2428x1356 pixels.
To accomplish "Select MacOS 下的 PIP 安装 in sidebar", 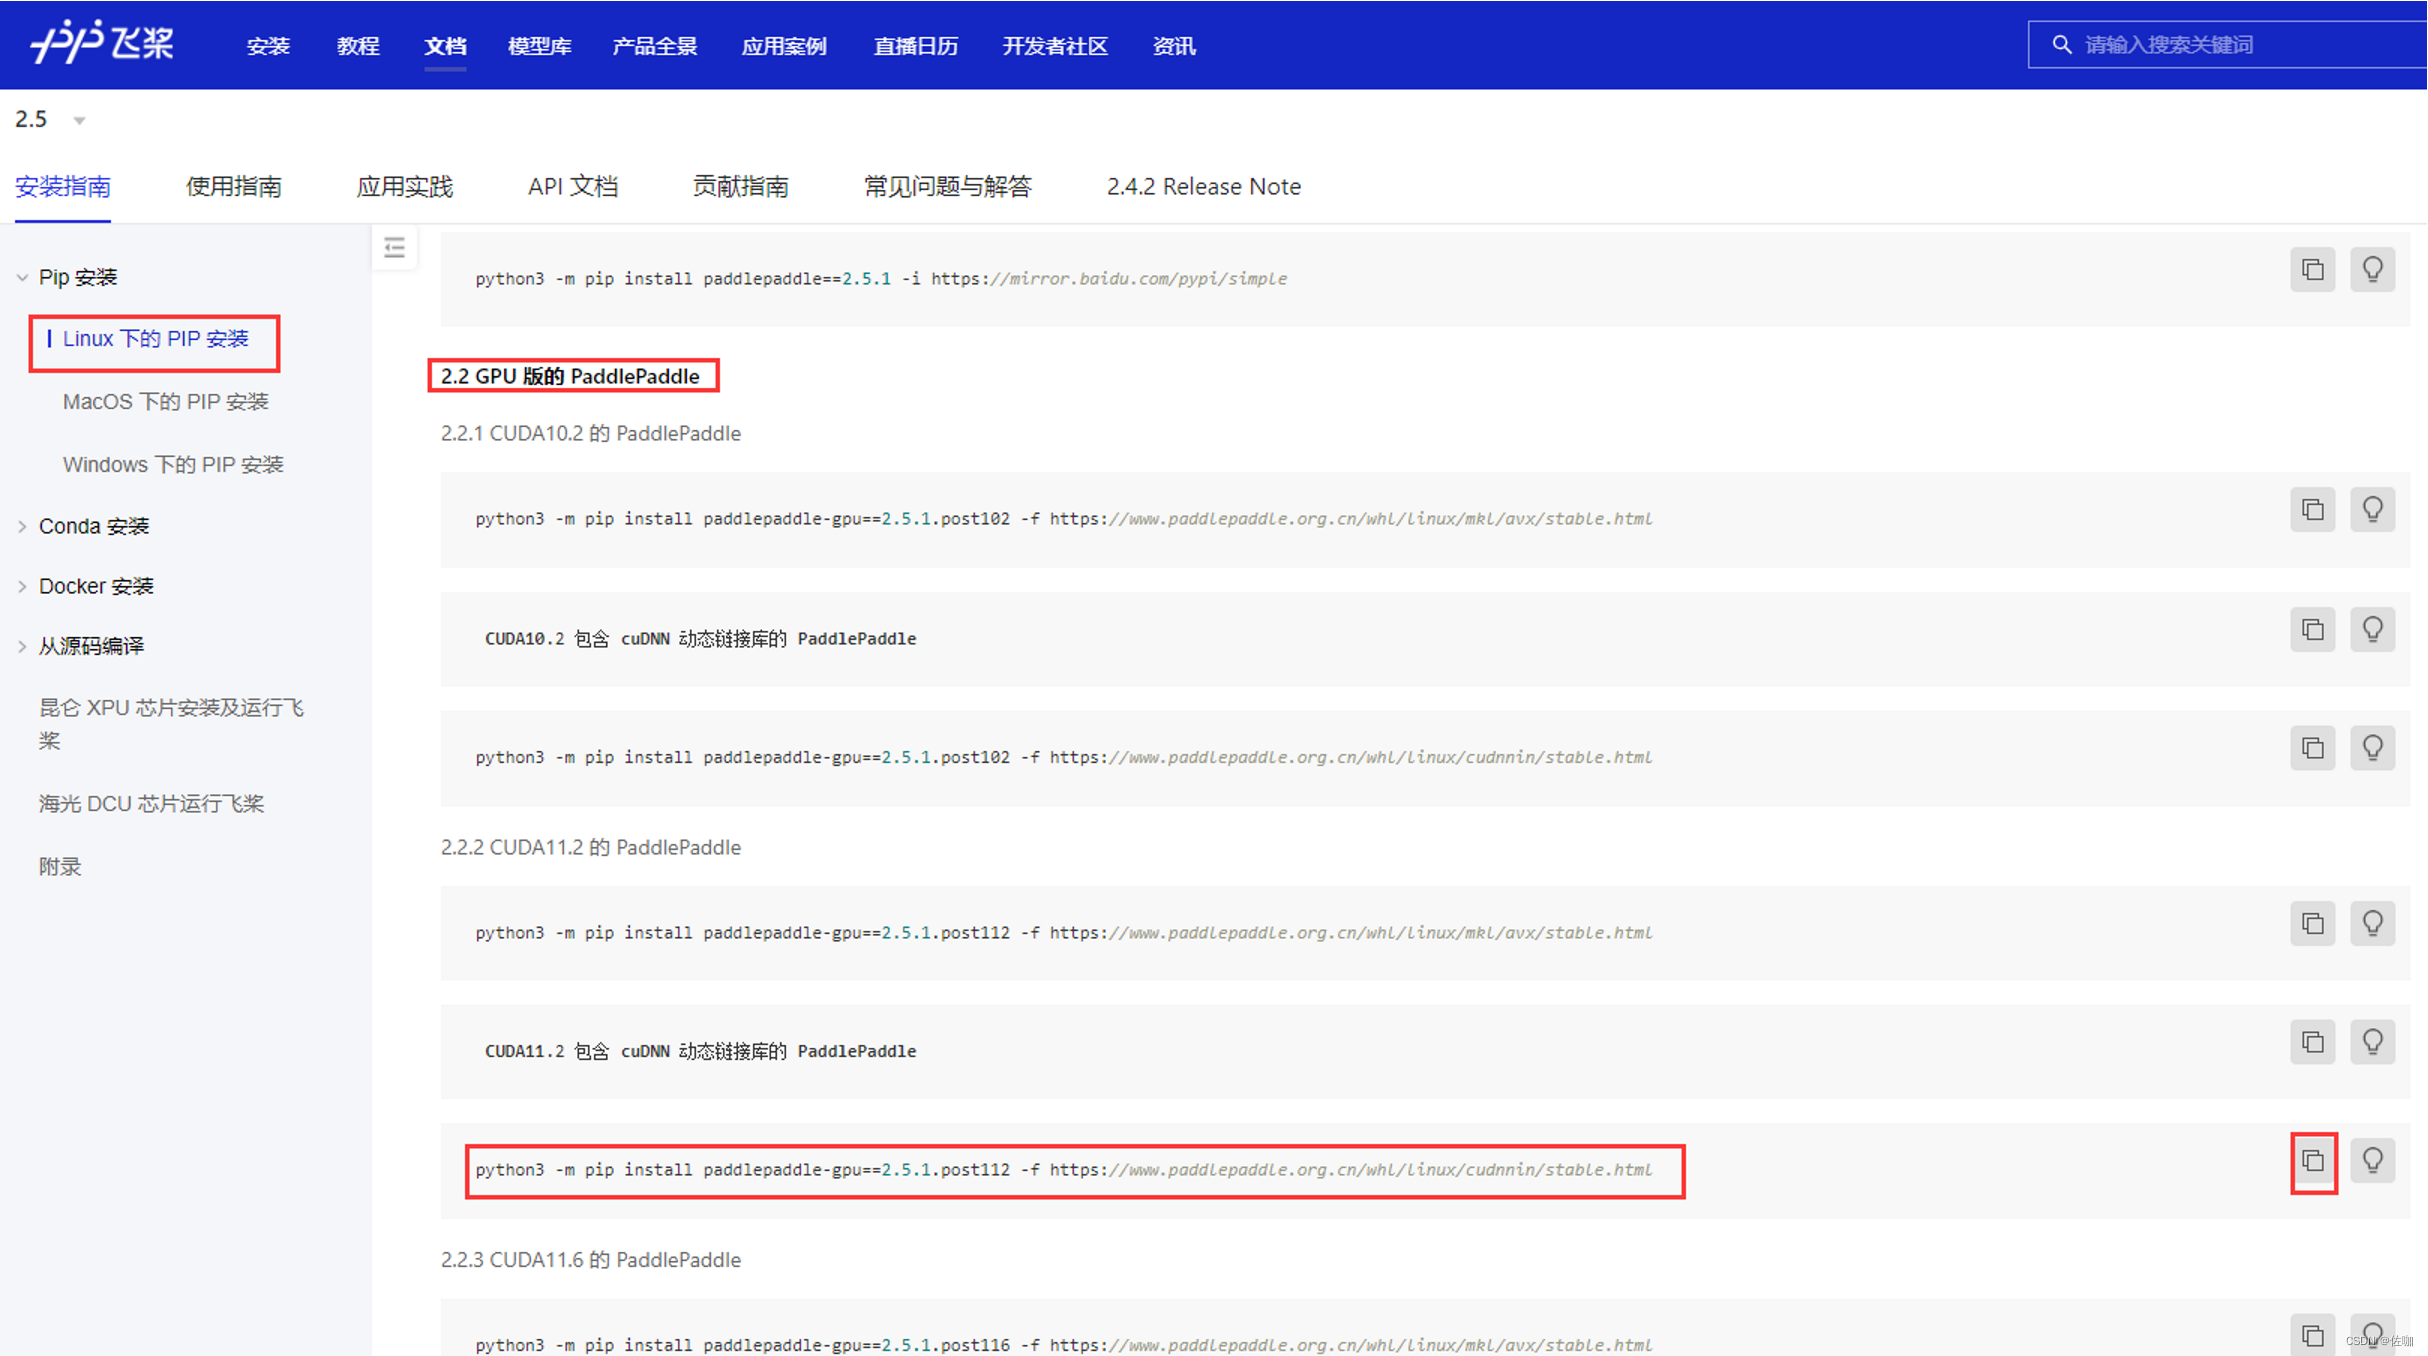I will [x=165, y=402].
